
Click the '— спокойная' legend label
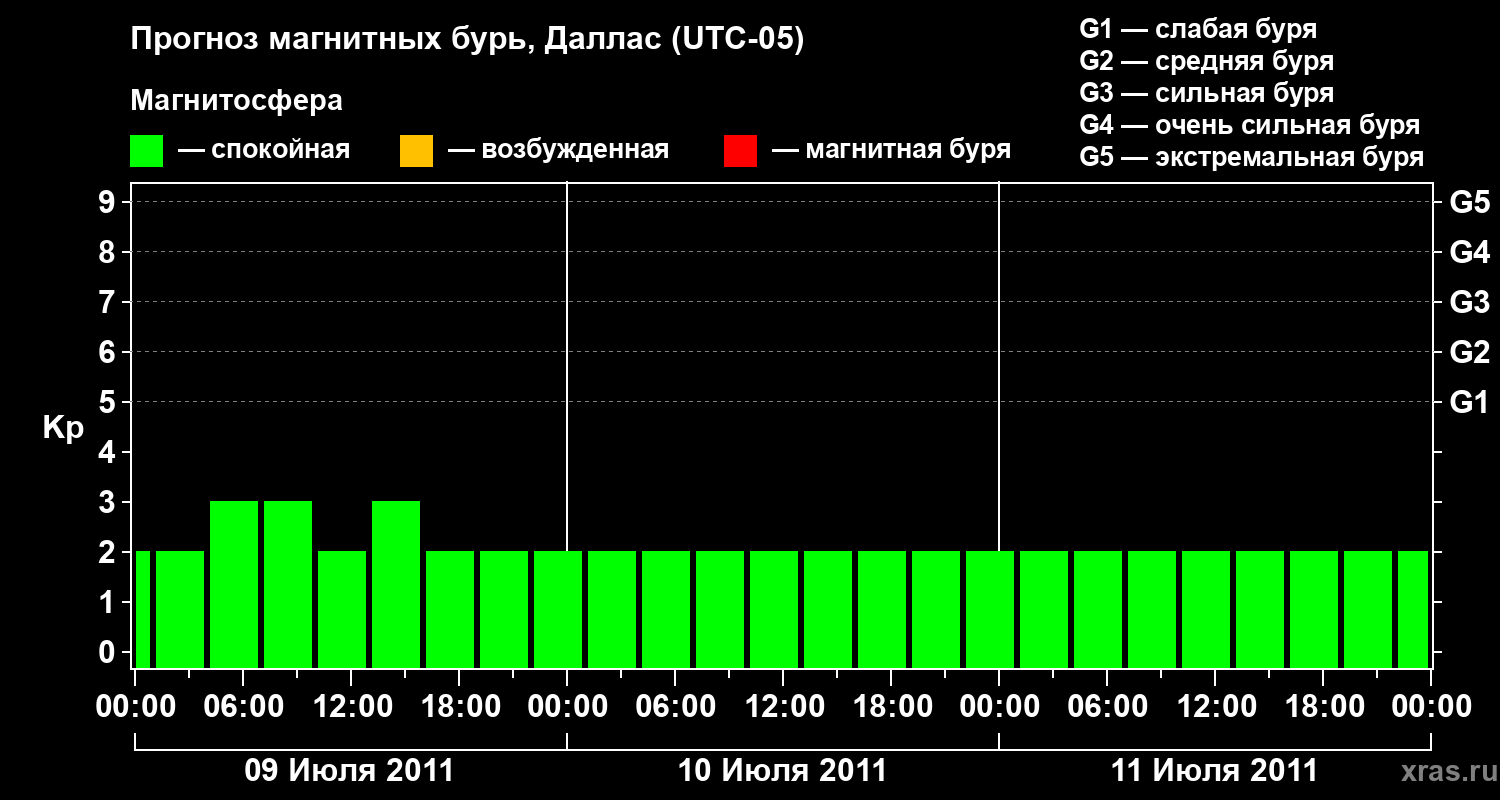(x=264, y=150)
